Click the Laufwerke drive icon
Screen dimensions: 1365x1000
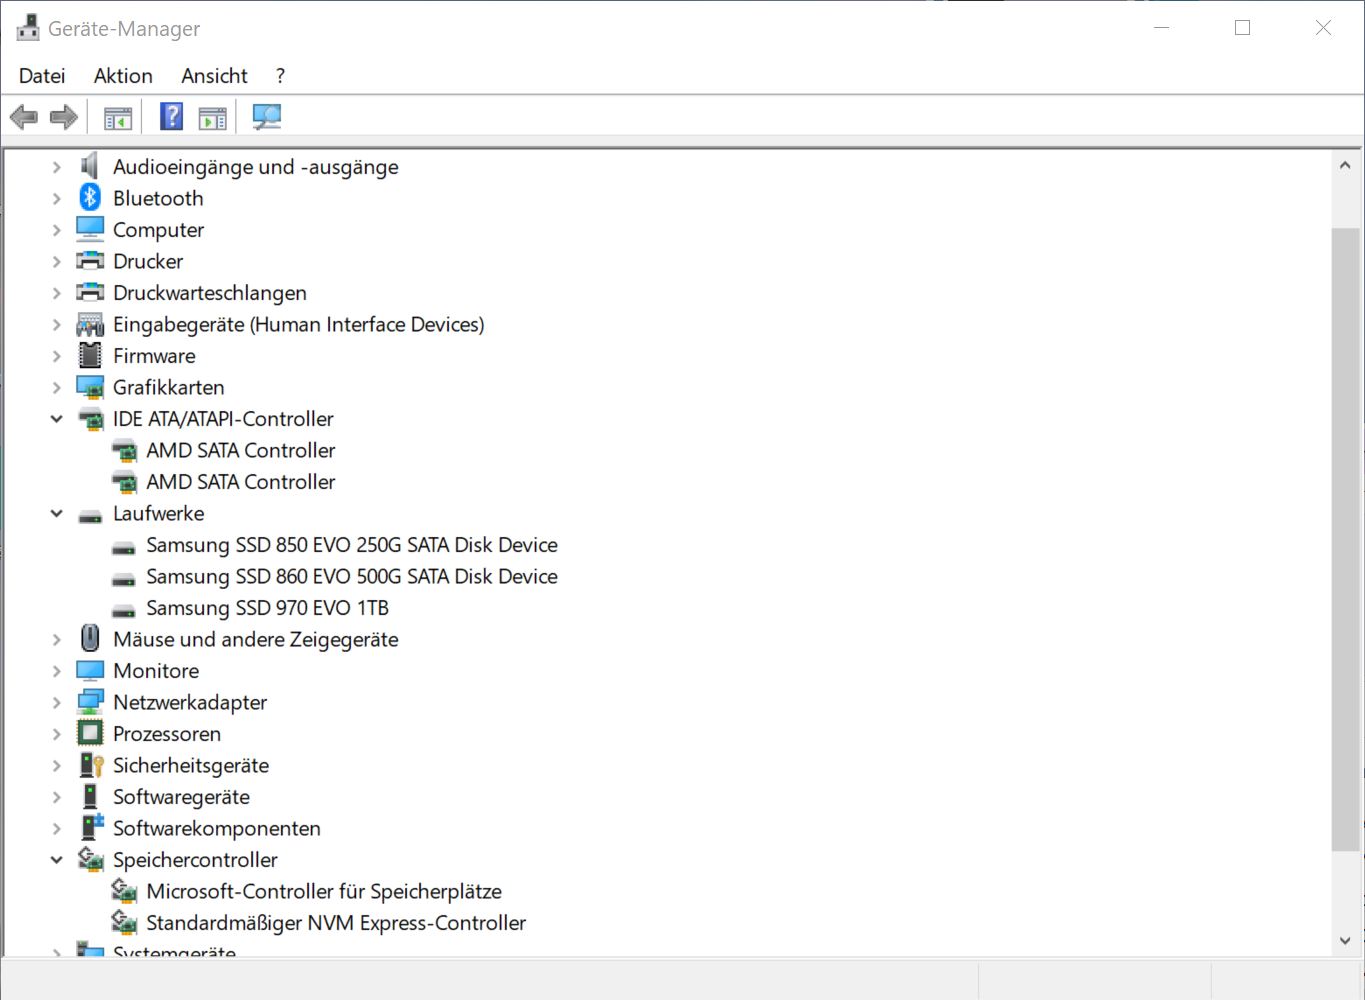[90, 516]
